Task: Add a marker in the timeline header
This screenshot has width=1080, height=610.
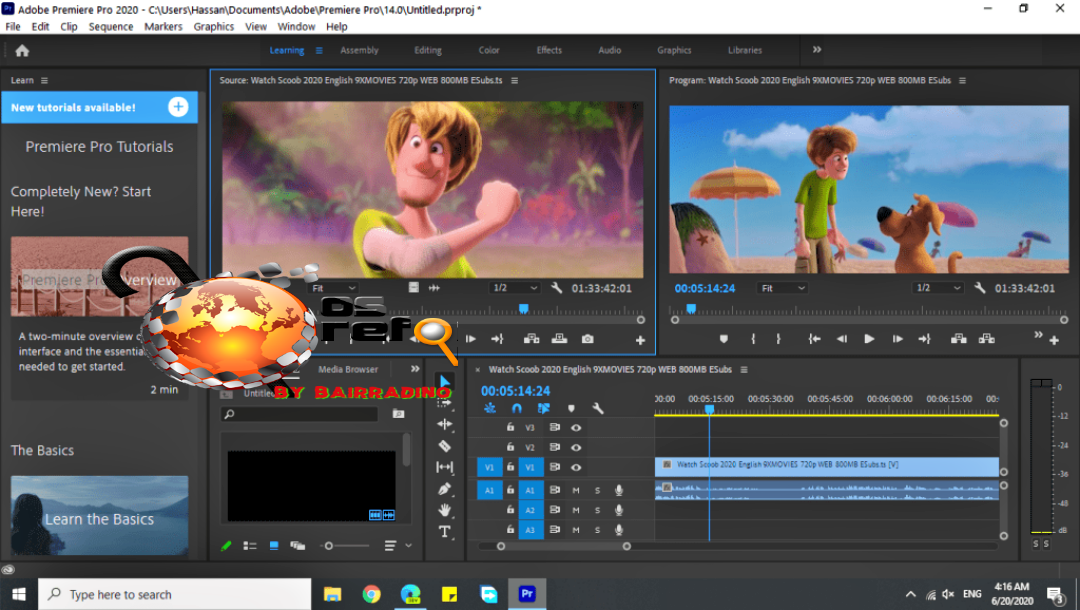Action: point(571,408)
